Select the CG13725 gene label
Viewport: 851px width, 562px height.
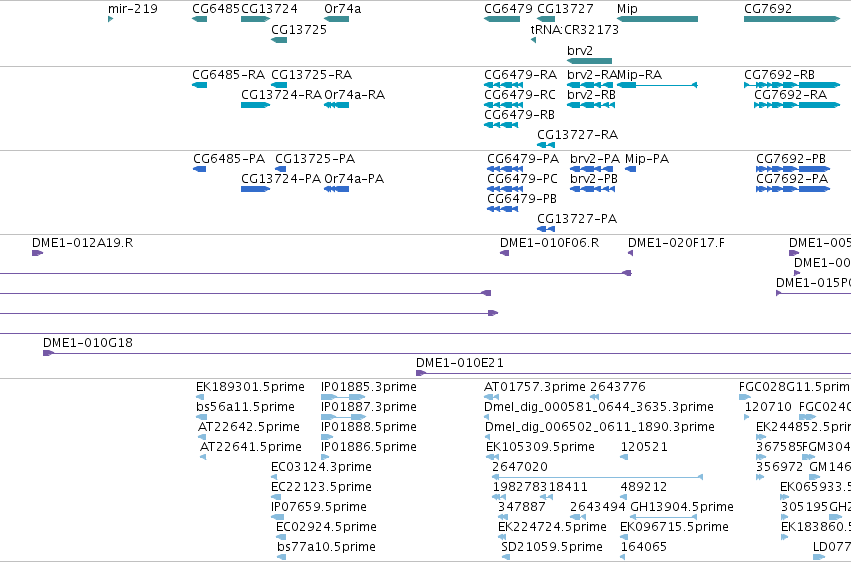(x=299, y=29)
